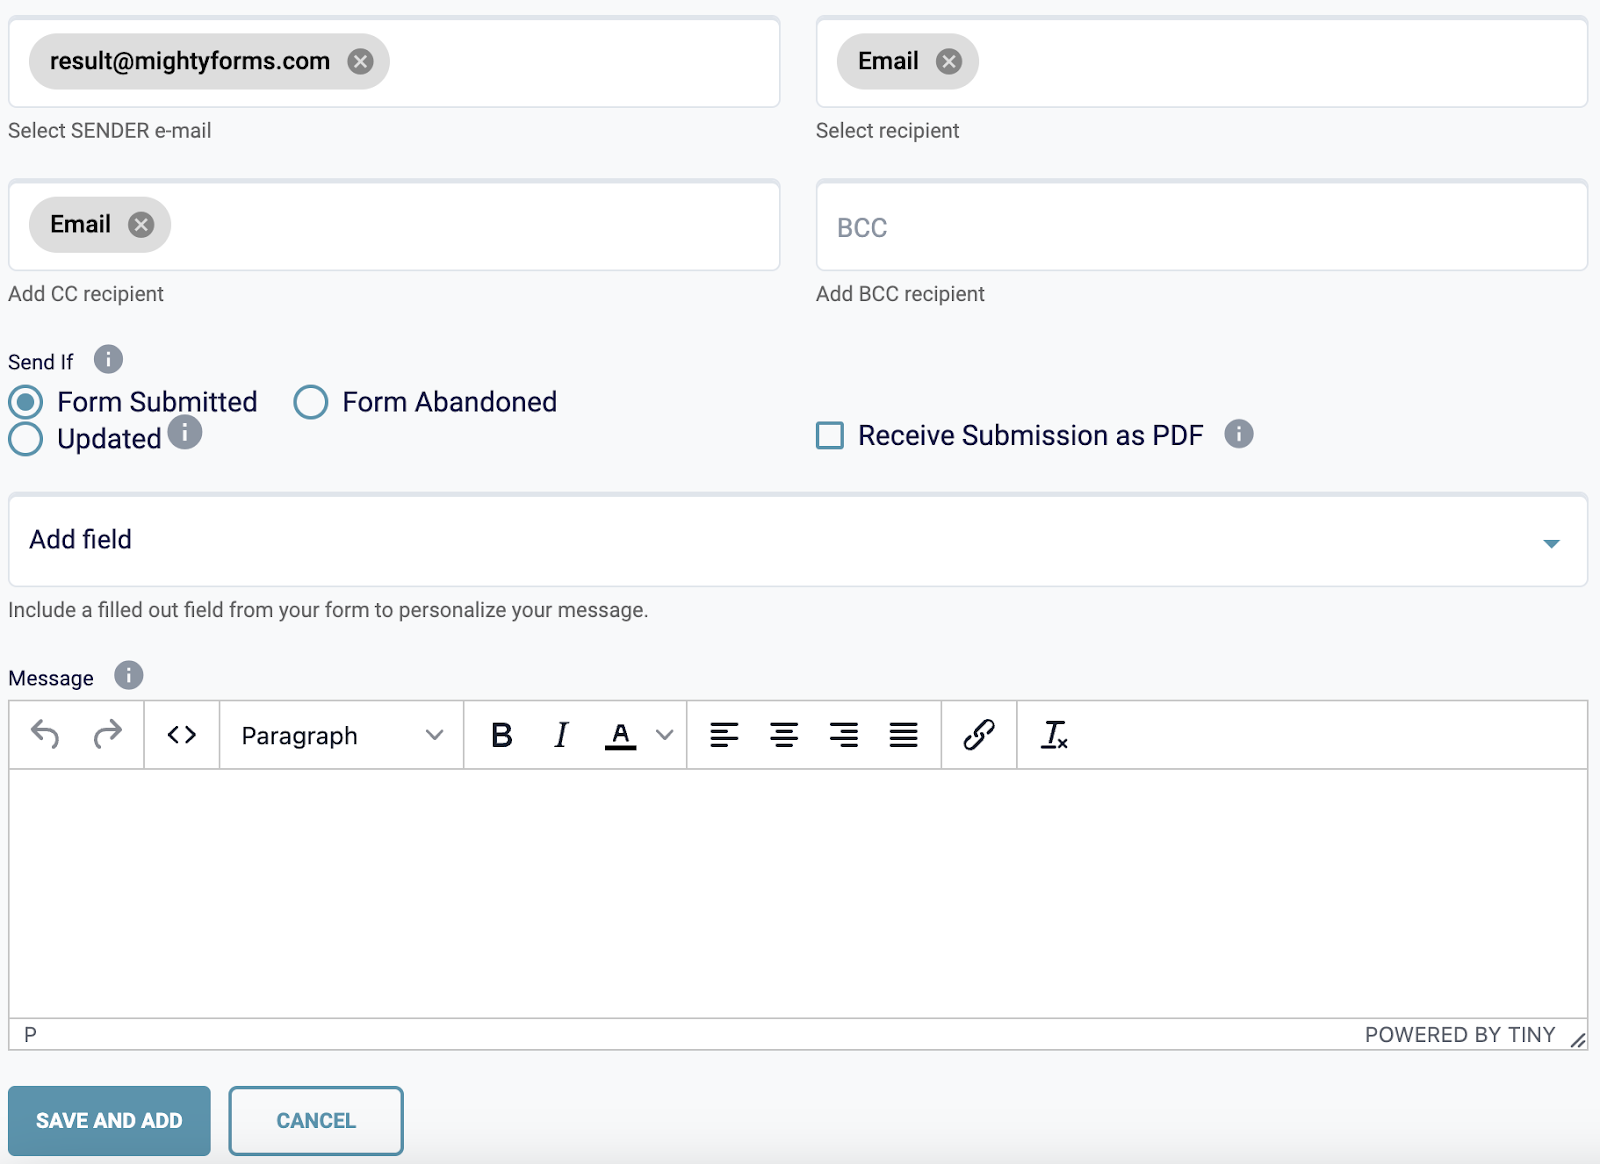
Task: Expand the Add field dropdown
Action: click(x=798, y=540)
